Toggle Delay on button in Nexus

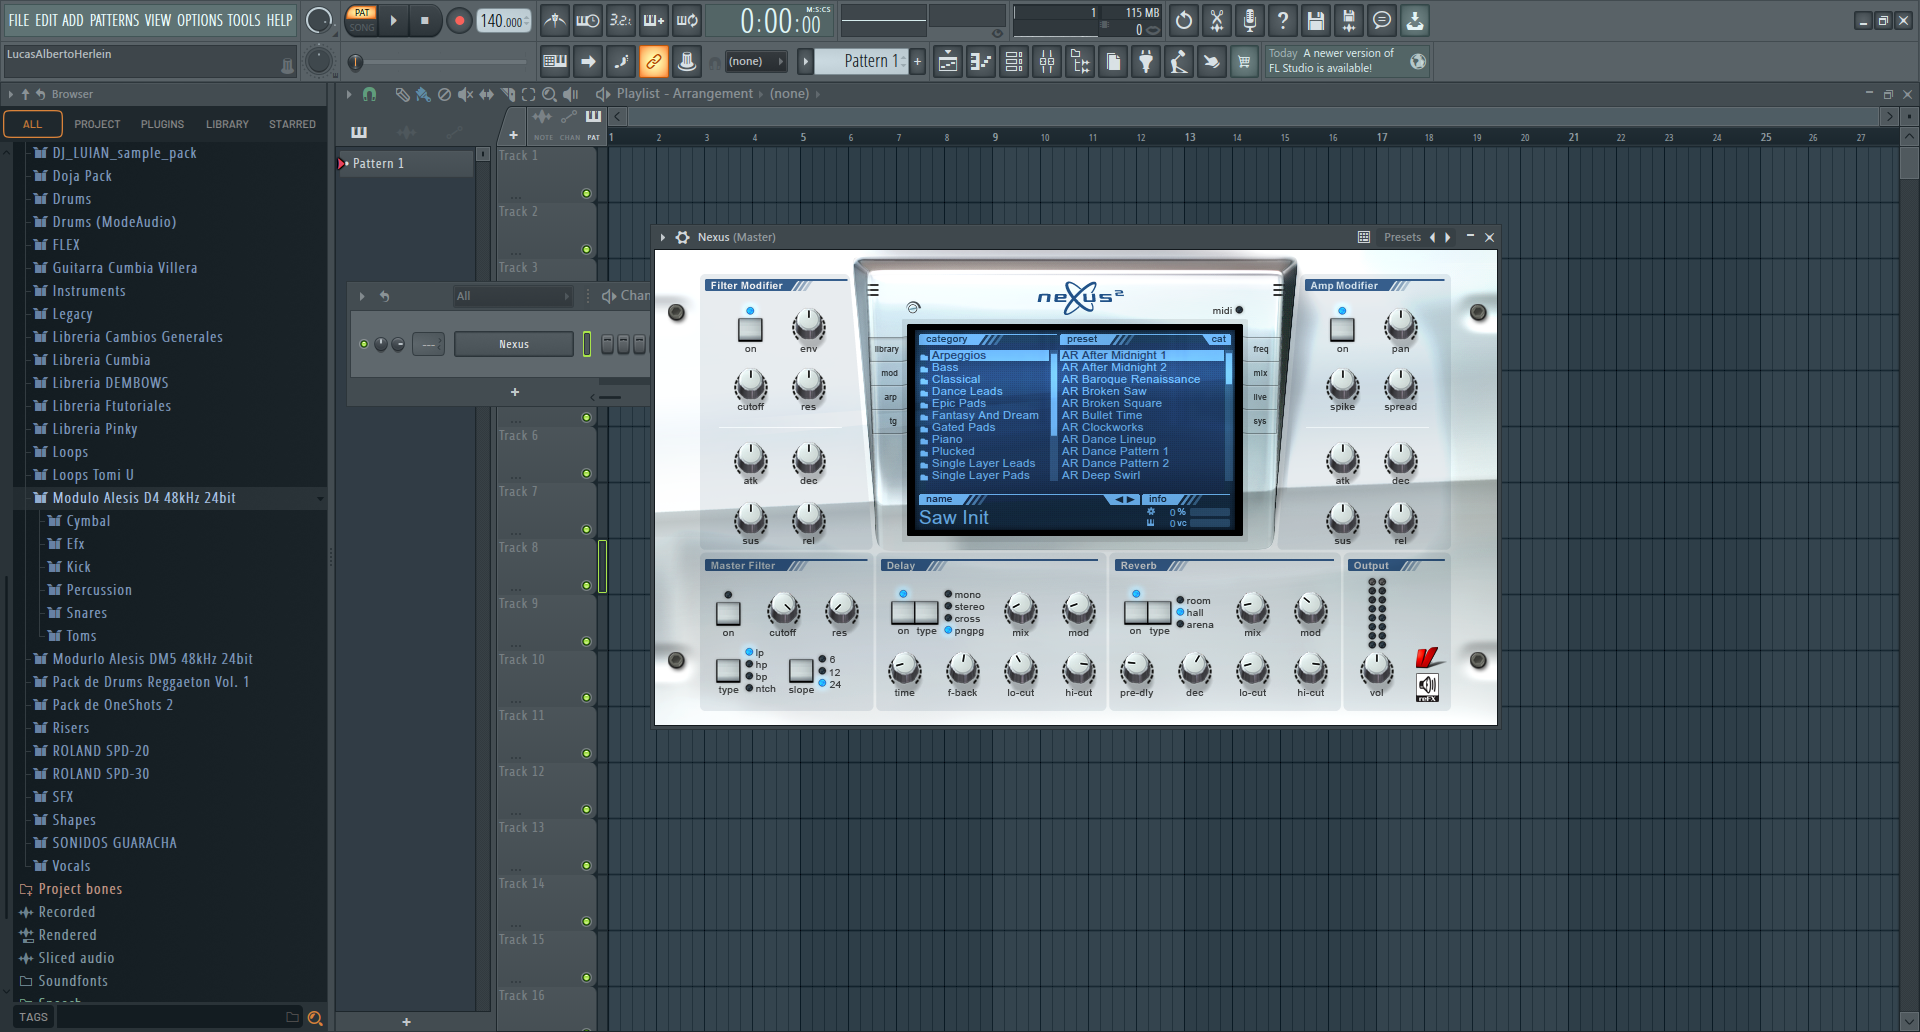click(x=903, y=612)
